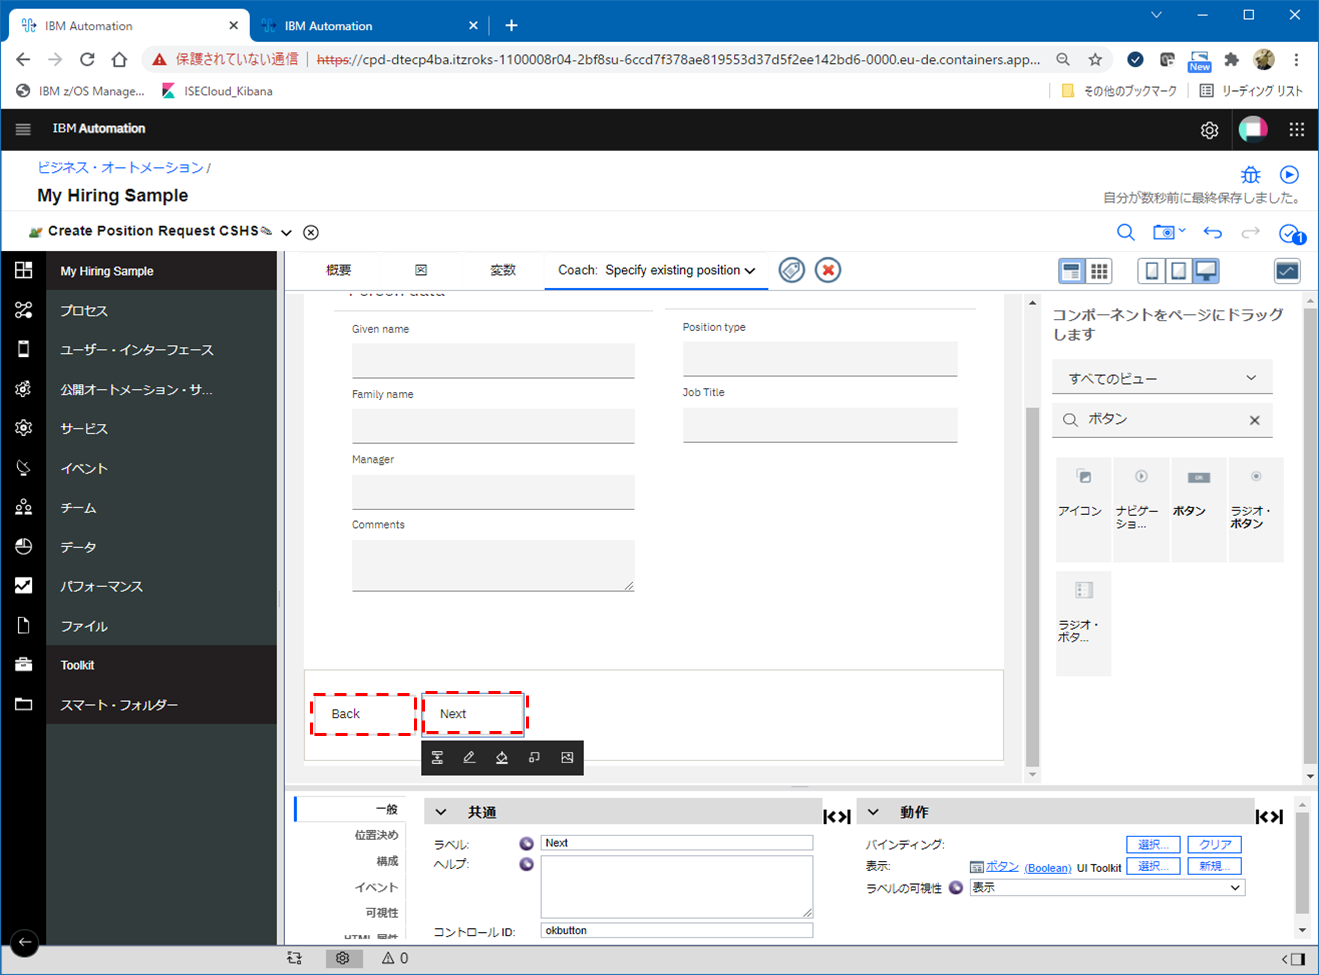Select the 位置決め properties tab
The image size is (1319, 975).
point(376,835)
